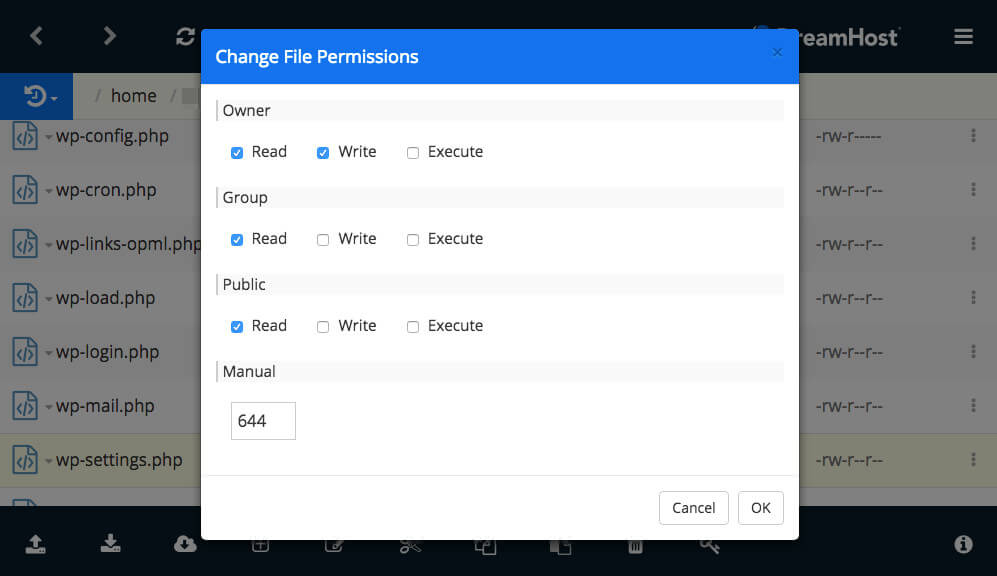Click the home breadcrumb link
This screenshot has height=576, width=997.
click(133, 96)
